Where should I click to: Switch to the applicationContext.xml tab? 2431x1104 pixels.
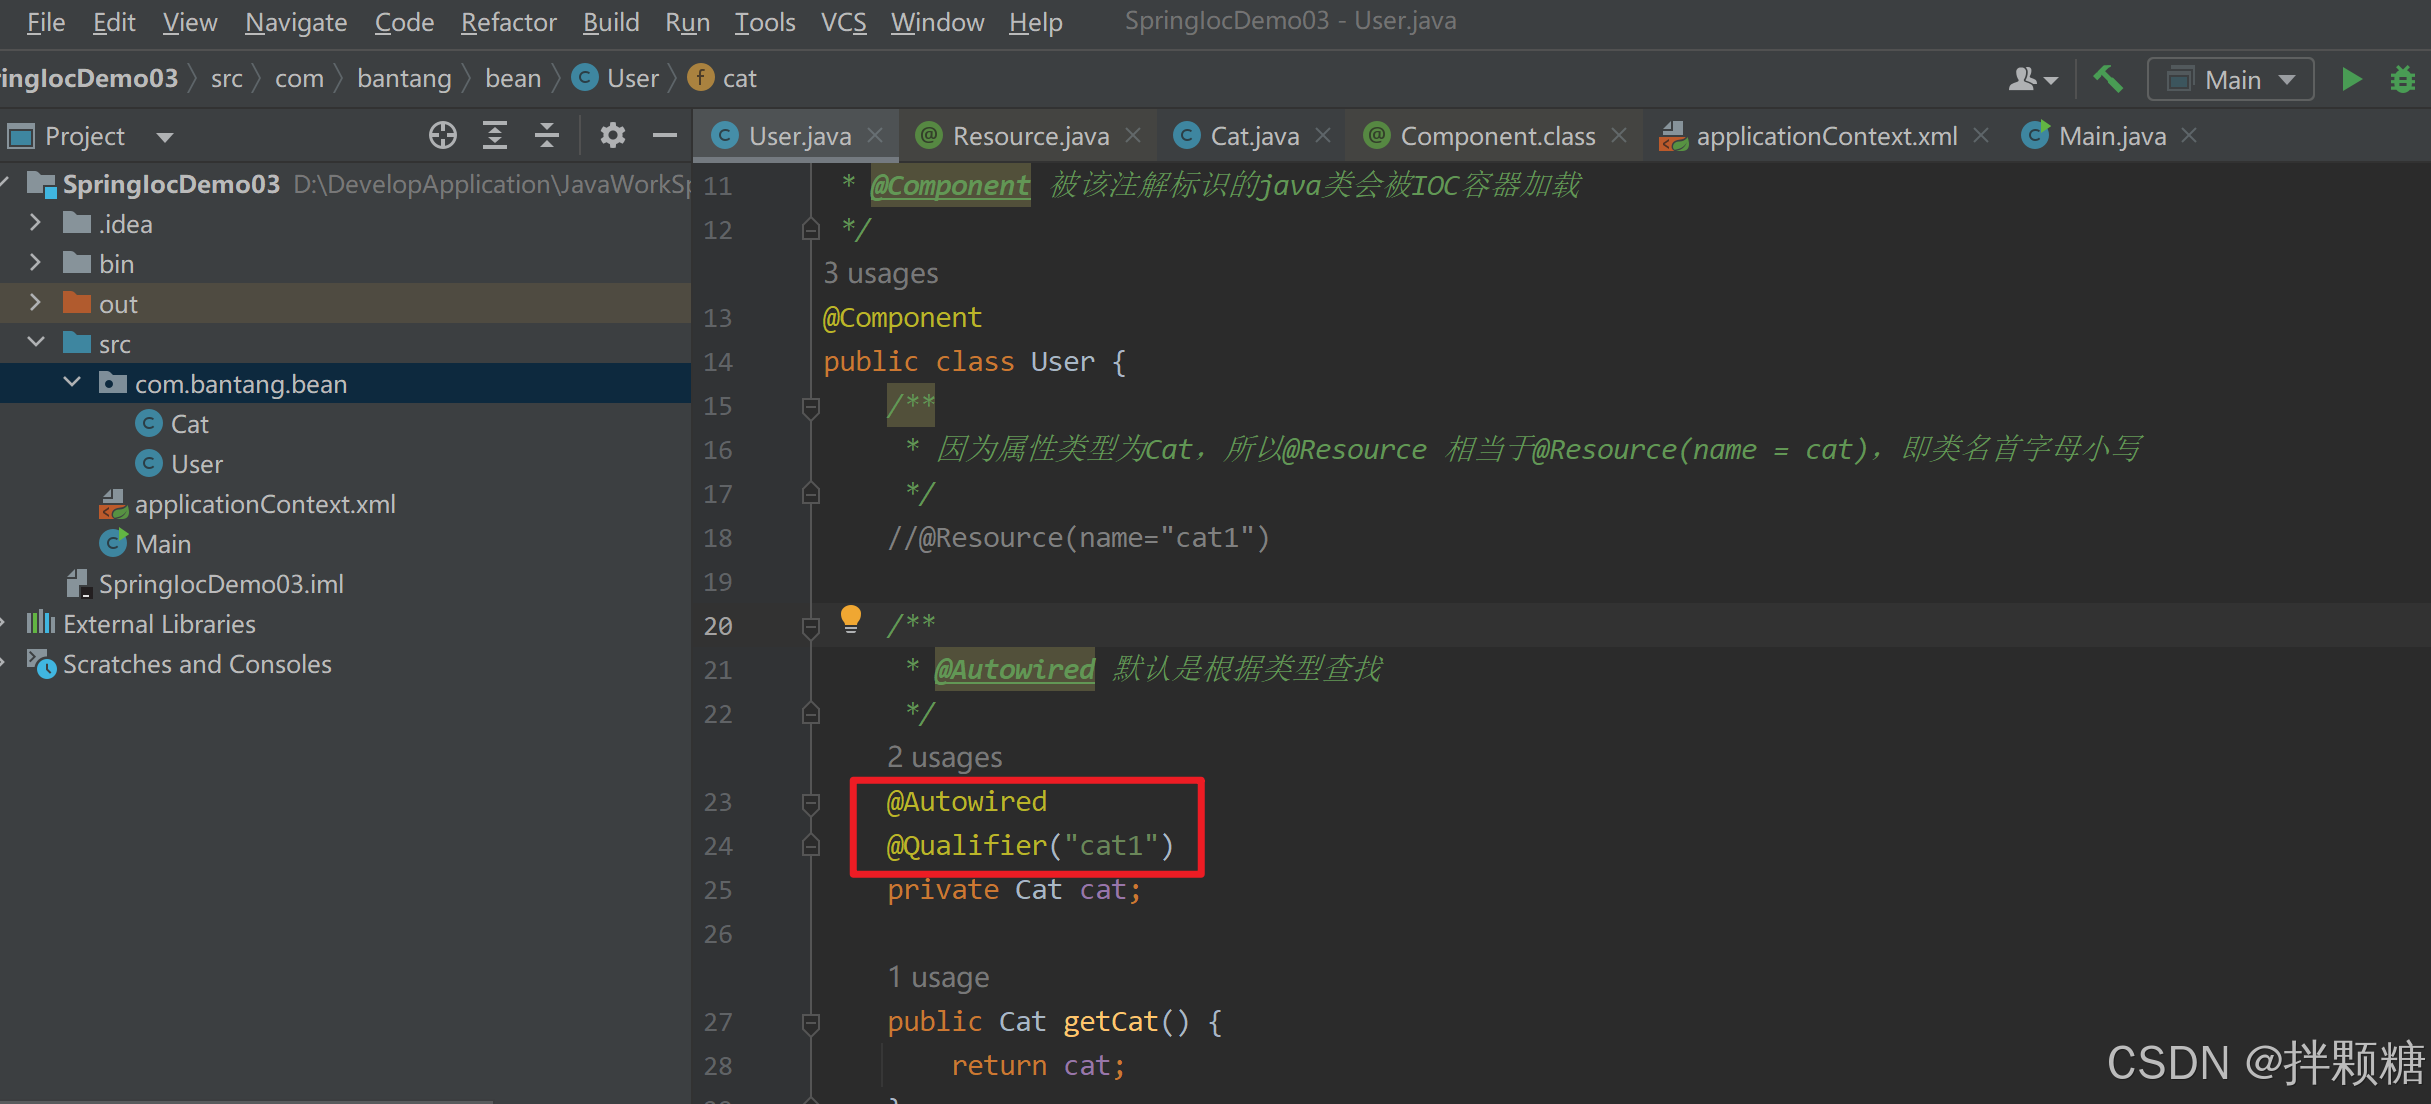tap(1825, 135)
